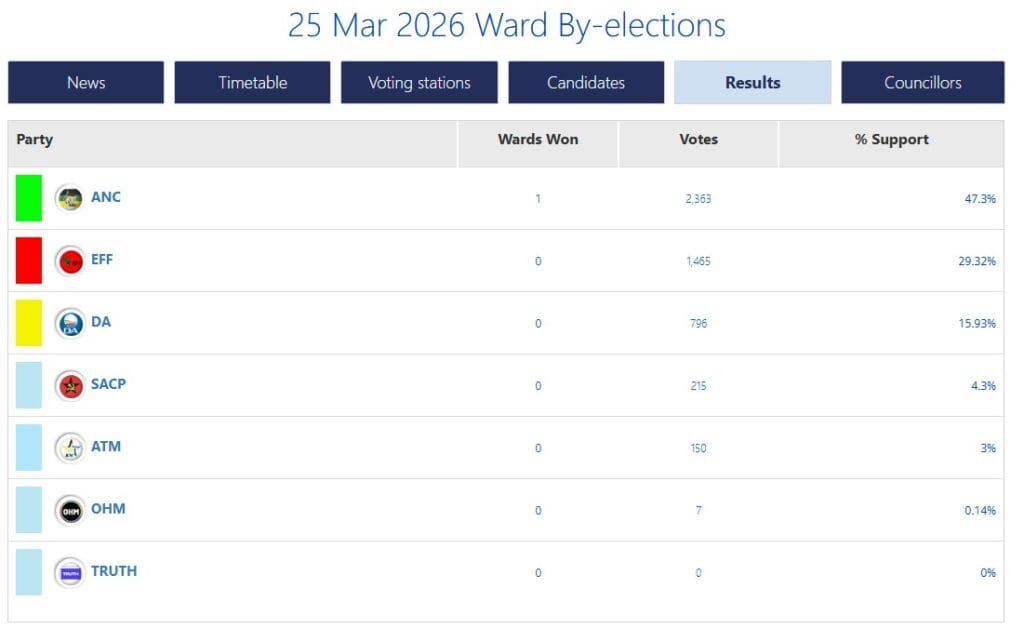Image resolution: width=1024 pixels, height=629 pixels.
Task: Click the EFF party logo icon
Action: [70, 261]
